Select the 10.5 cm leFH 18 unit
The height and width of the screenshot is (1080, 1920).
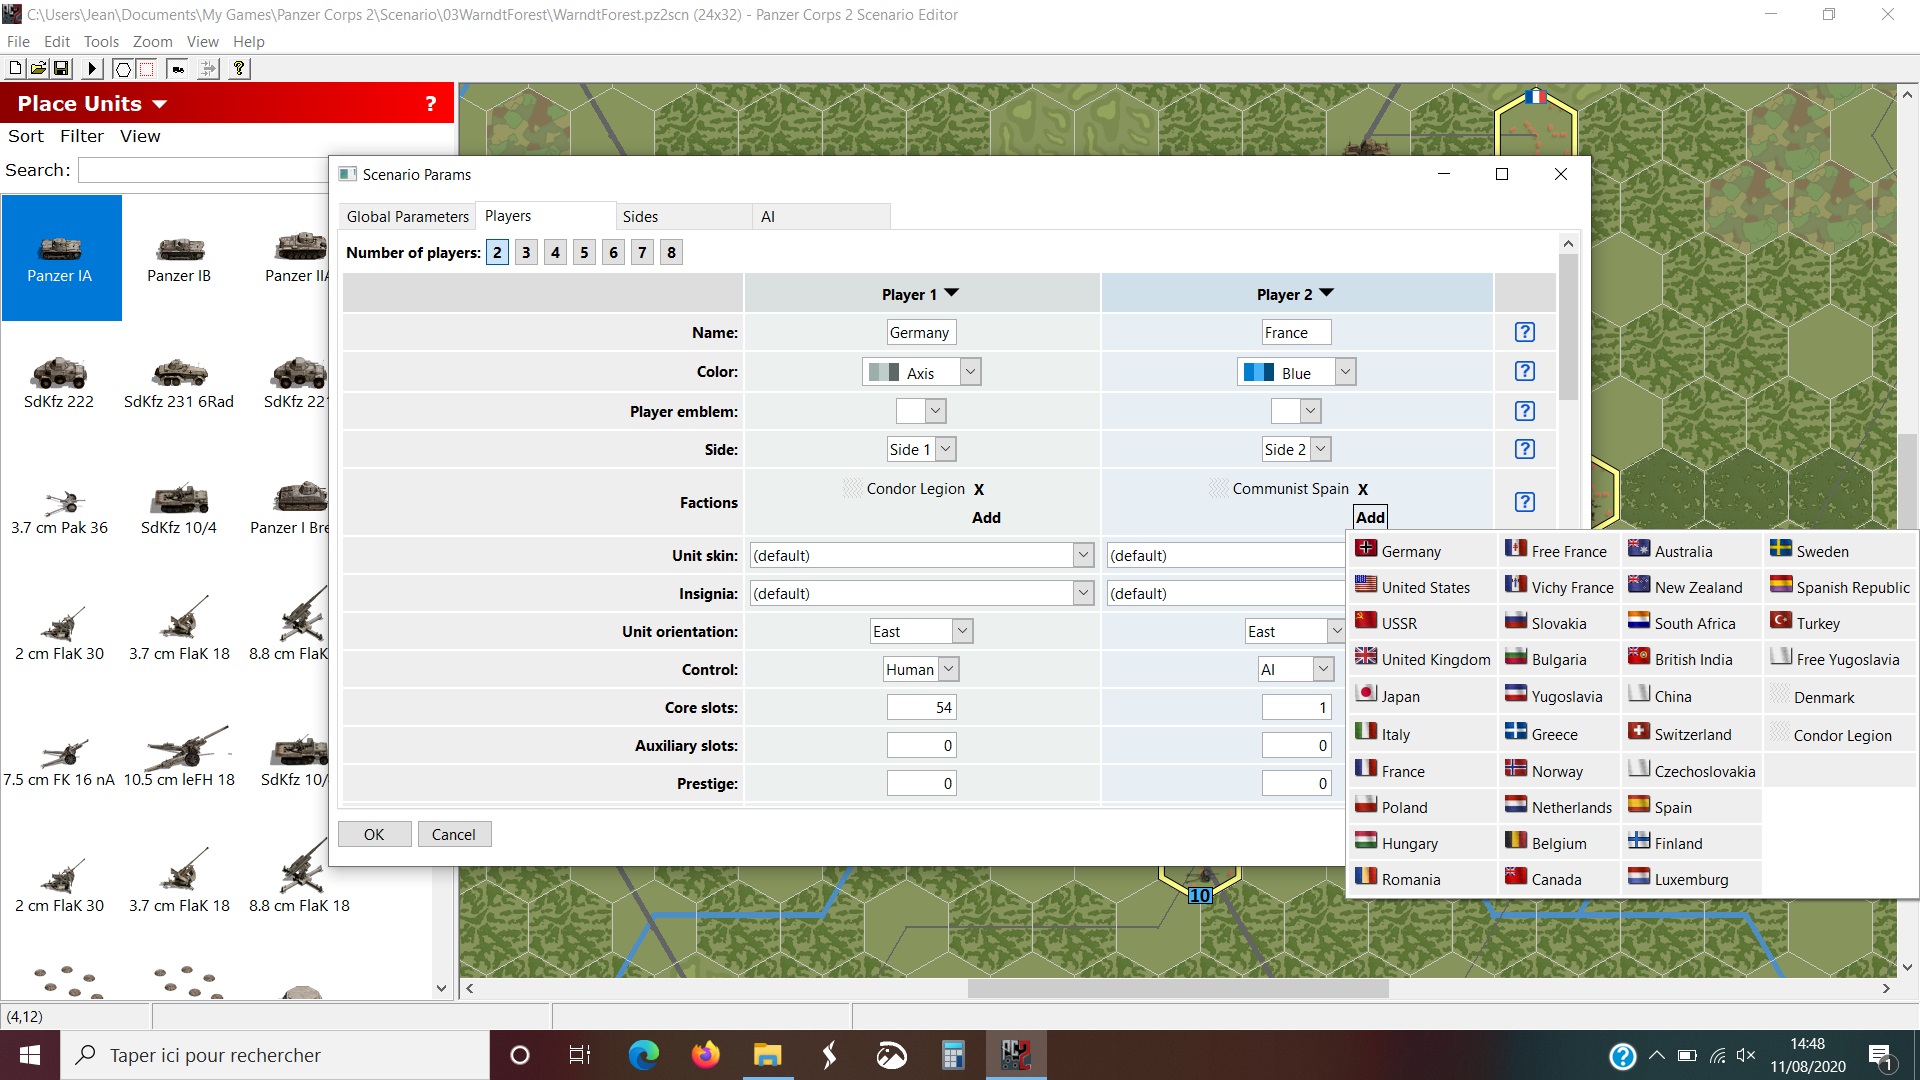click(x=179, y=762)
